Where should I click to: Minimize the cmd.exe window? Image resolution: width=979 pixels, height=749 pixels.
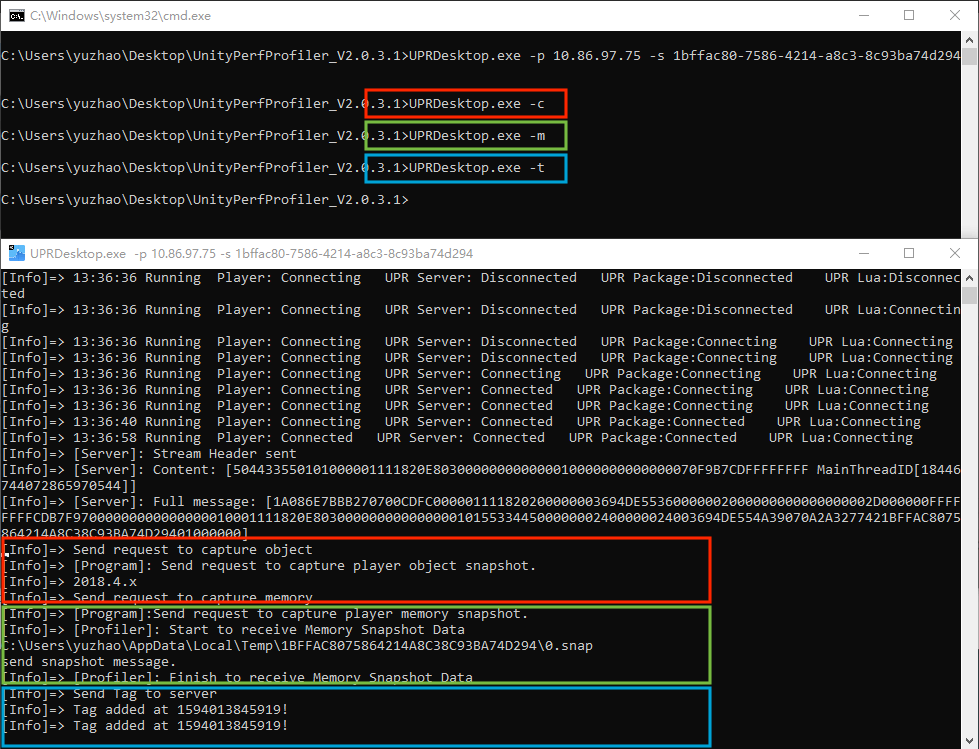(x=860, y=16)
